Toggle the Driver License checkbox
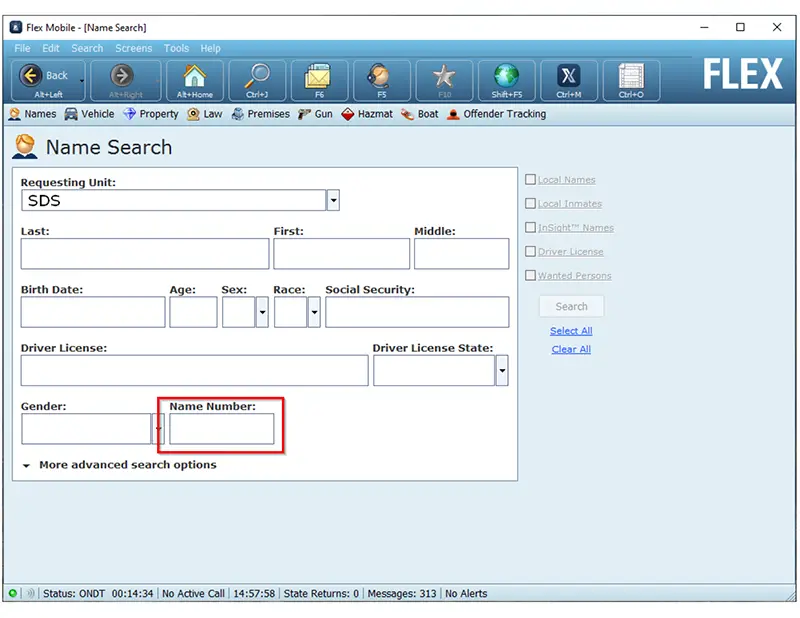Viewport: 800px width, 618px height. (531, 252)
